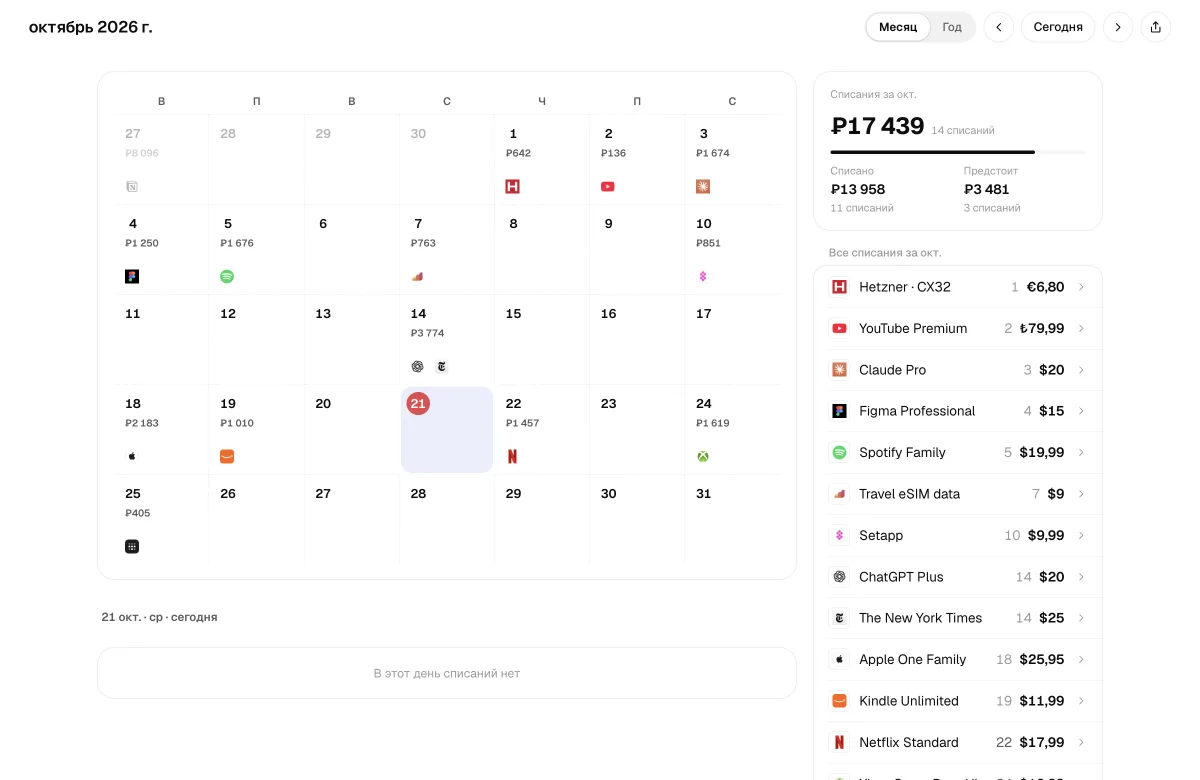Open the share/export icon in the top bar

[x=1156, y=27]
